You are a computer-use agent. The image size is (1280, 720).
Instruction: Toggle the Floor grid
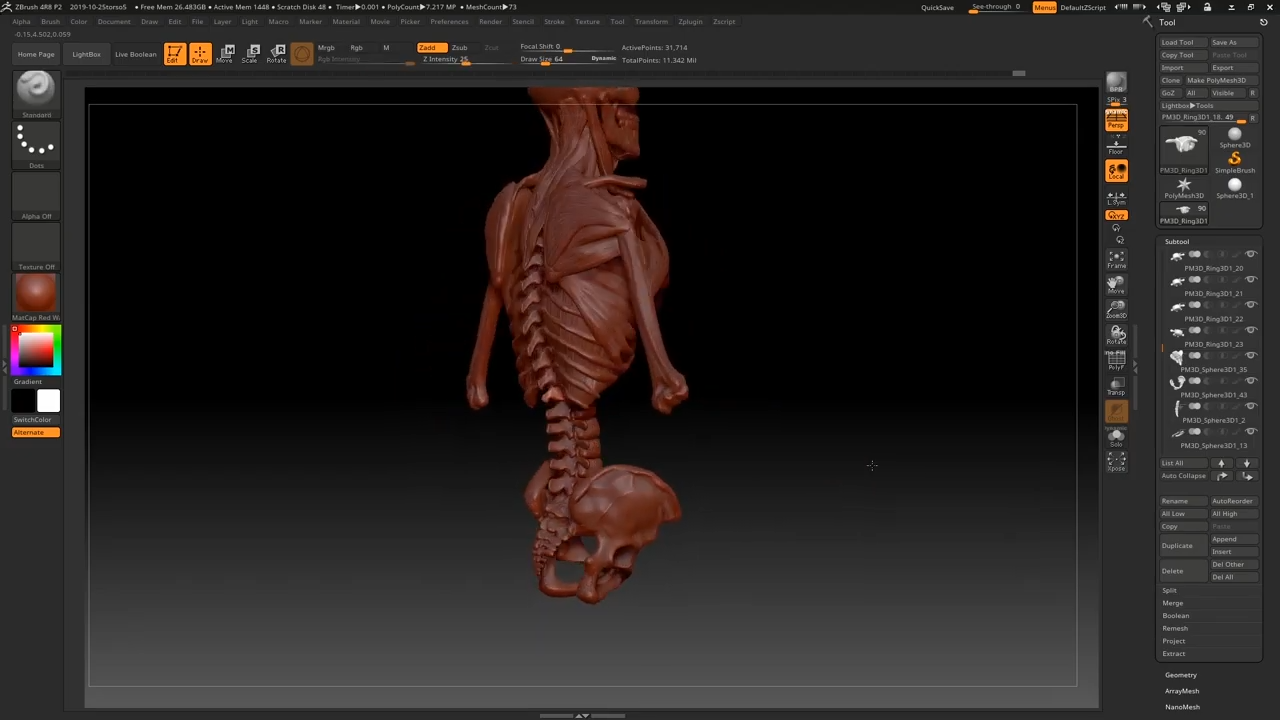pos(1116,146)
